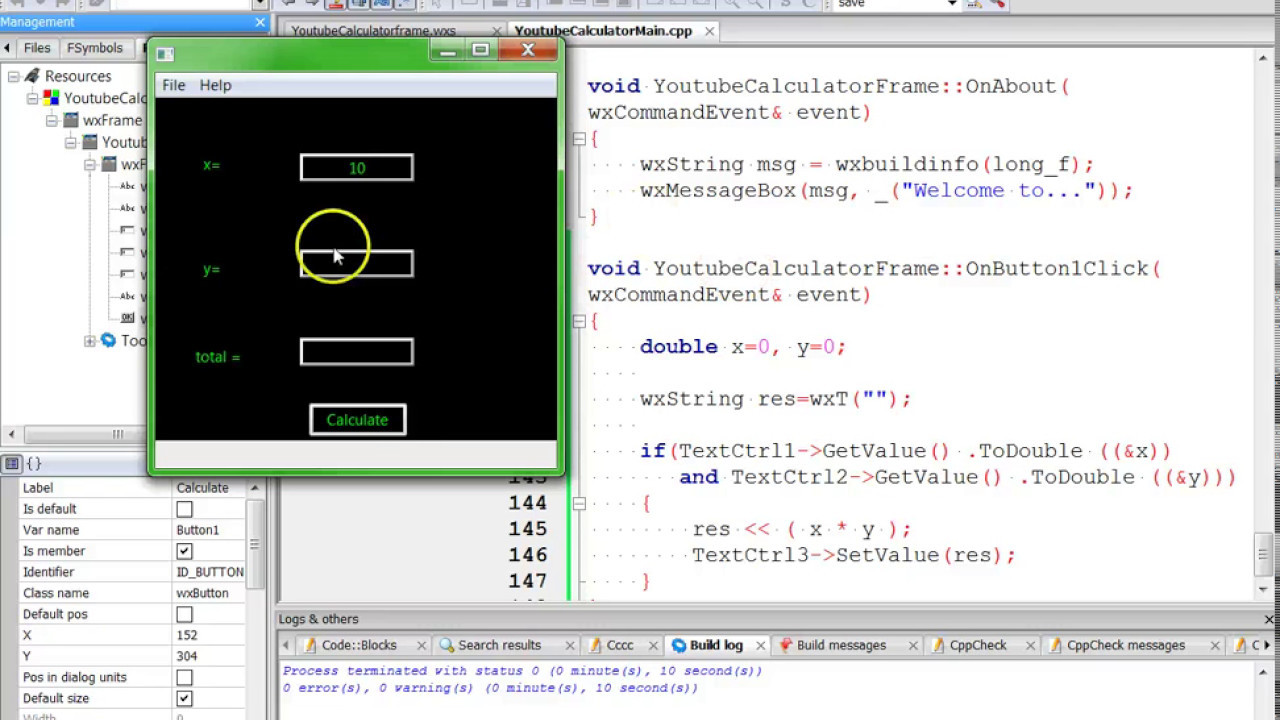Screen dimensions: 1280x720
Task: Click the horizontal scrollbar of the resource tree
Action: tap(117, 434)
